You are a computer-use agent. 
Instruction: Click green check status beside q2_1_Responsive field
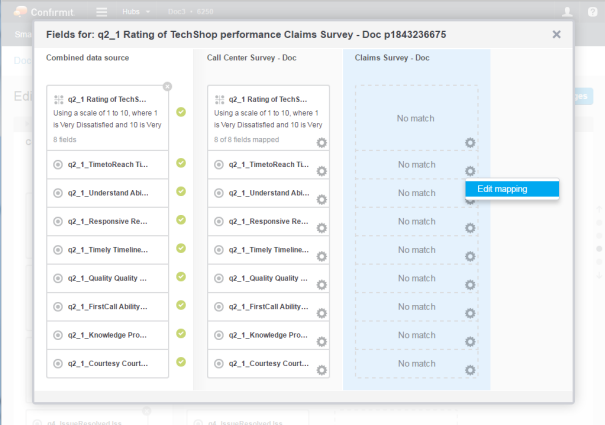pos(181,220)
